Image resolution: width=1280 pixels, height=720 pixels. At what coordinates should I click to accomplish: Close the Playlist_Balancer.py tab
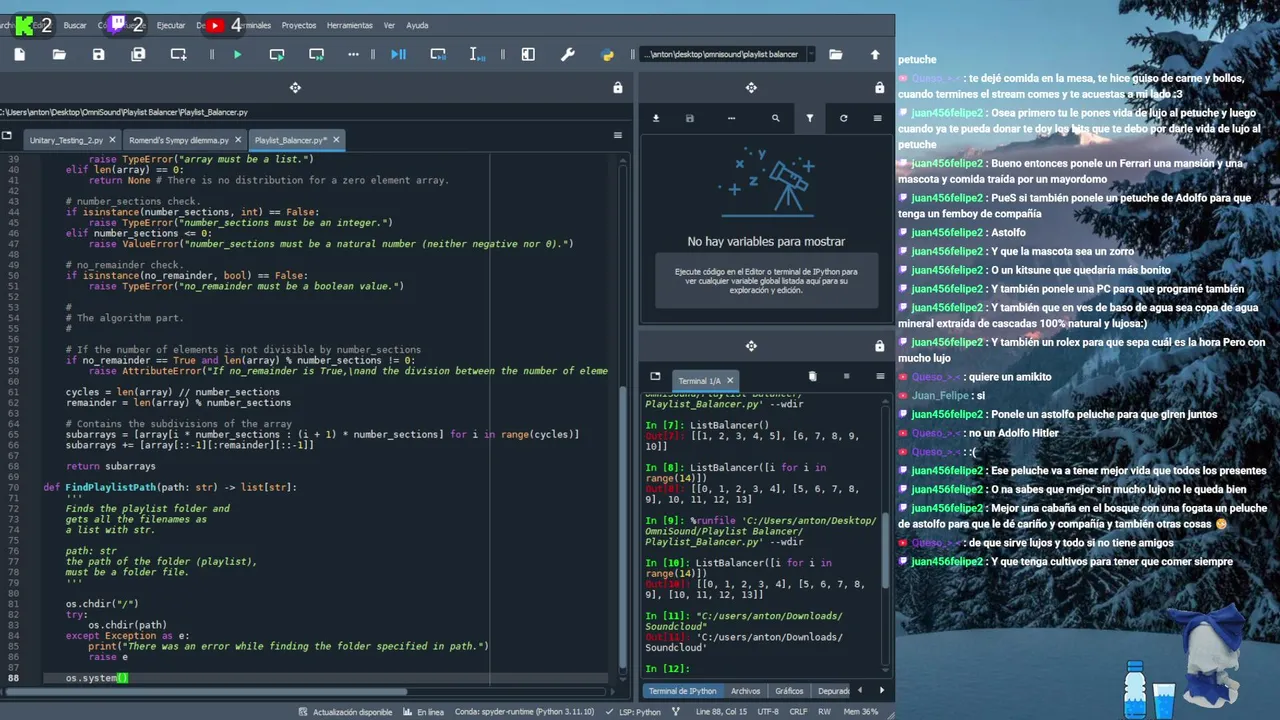pyautogui.click(x=336, y=140)
